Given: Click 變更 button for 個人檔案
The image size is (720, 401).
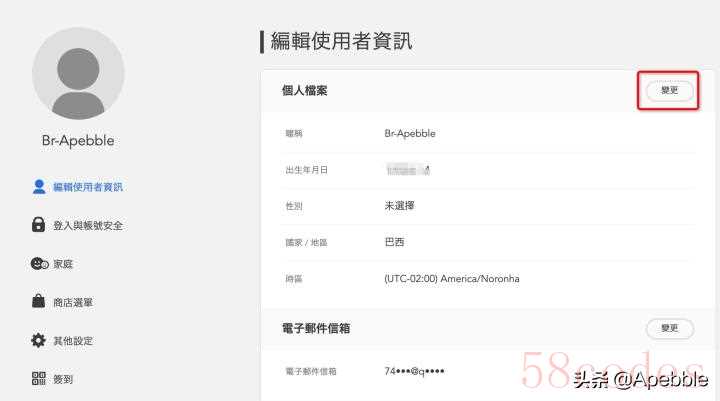Looking at the screenshot, I should coord(669,90).
